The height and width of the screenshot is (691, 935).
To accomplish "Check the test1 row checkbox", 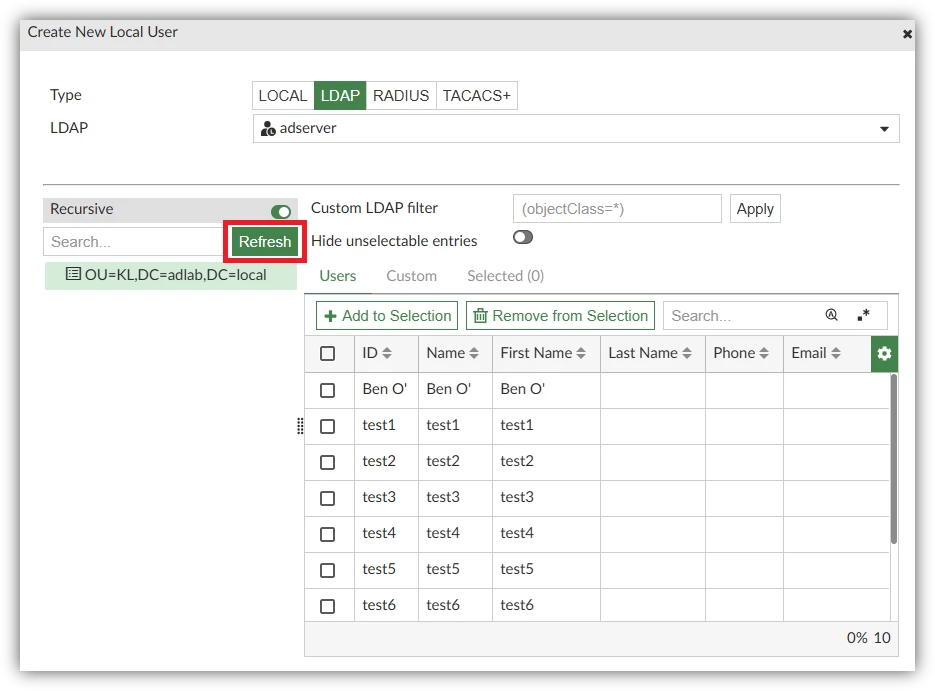I will coord(327,426).
